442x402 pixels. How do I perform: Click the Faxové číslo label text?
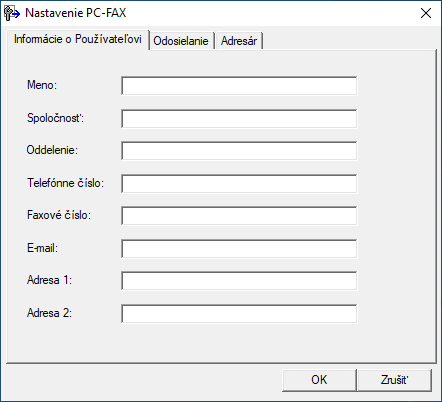coord(59,215)
